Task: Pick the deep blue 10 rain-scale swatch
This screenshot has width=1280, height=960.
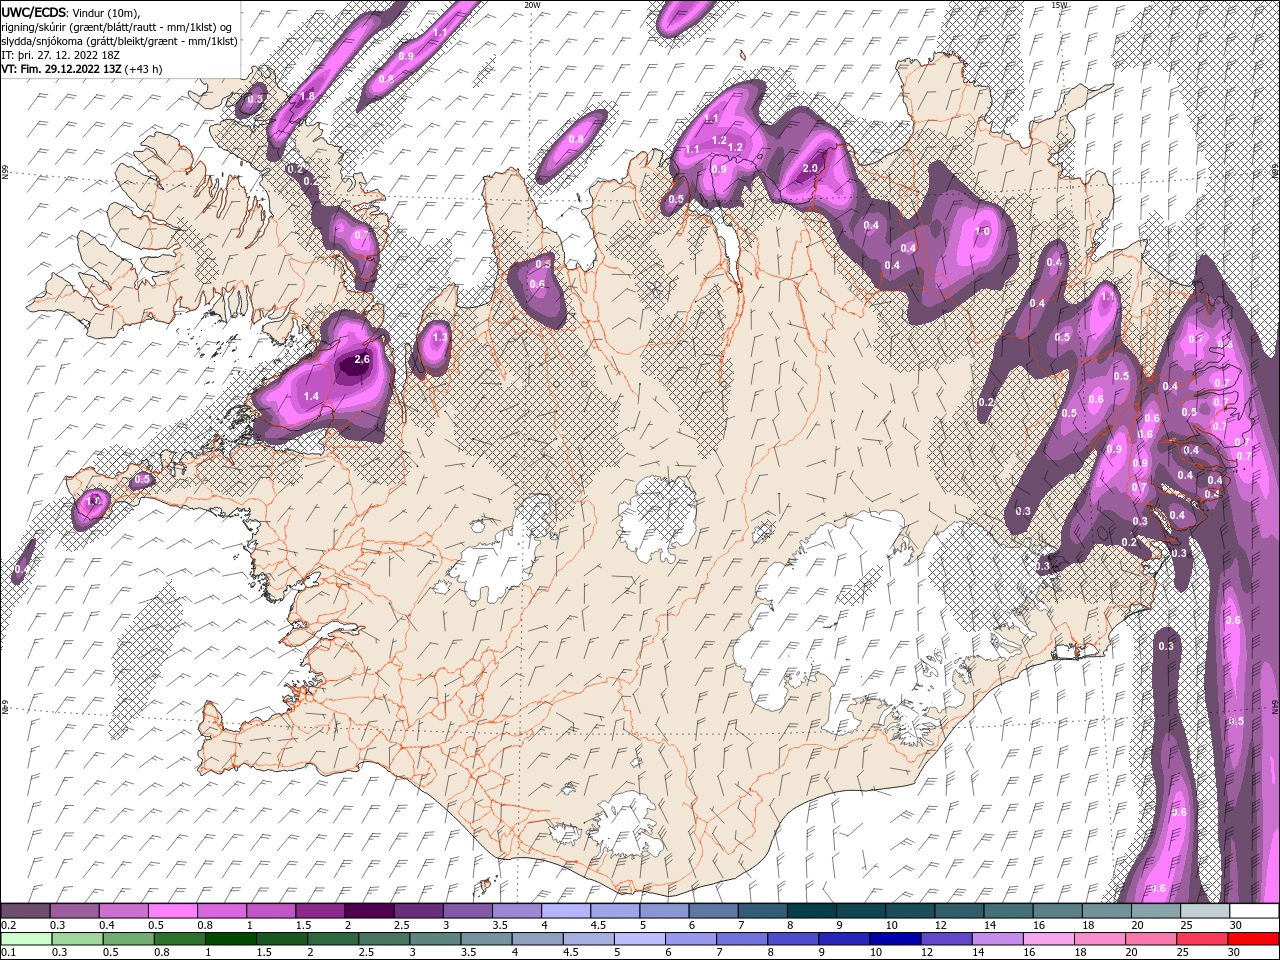Action: tap(896, 939)
